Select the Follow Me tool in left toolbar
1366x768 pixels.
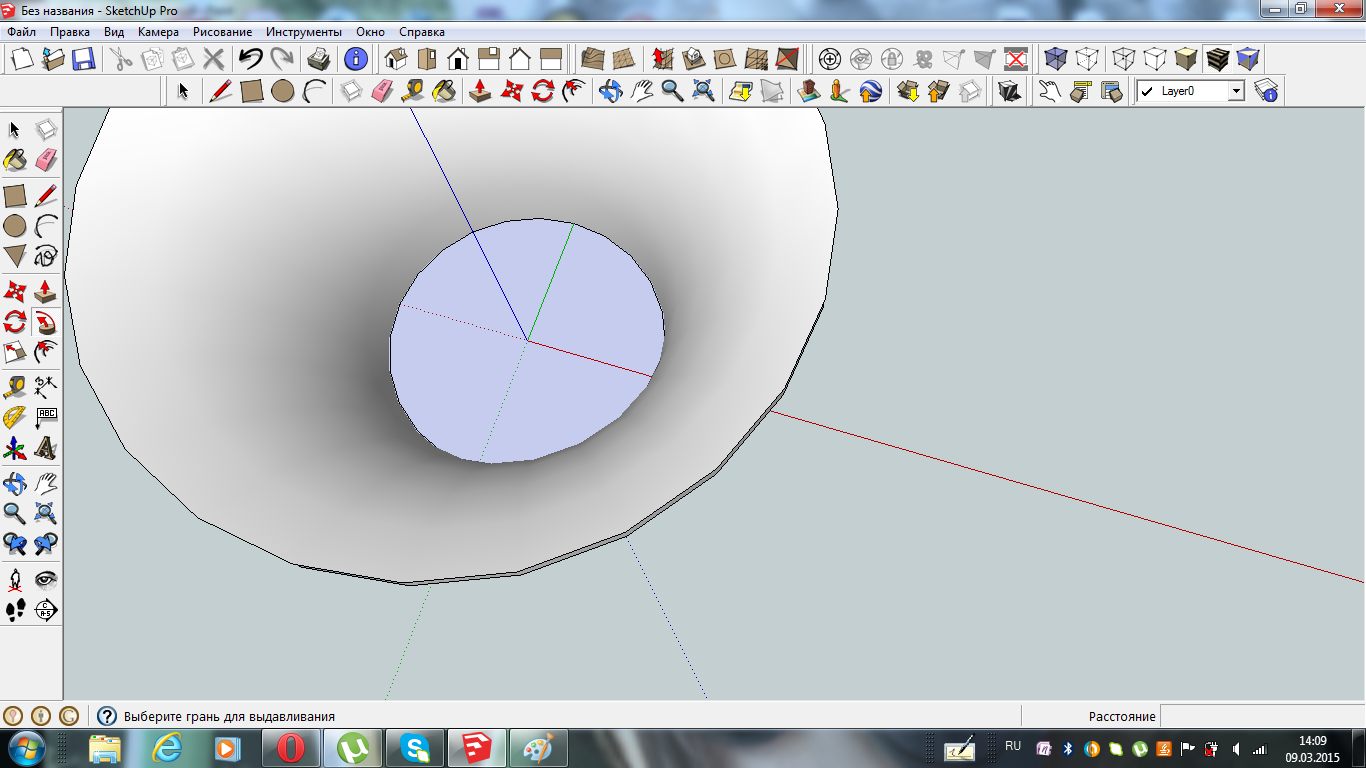(45, 322)
